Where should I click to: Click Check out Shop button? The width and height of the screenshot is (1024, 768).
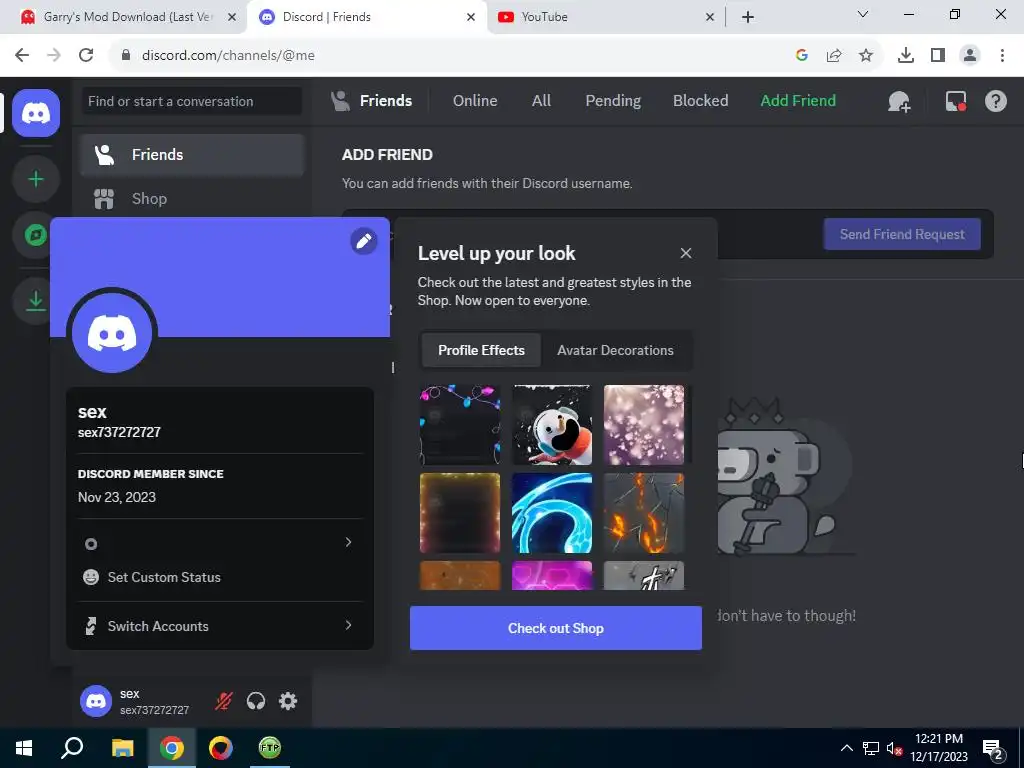(556, 628)
